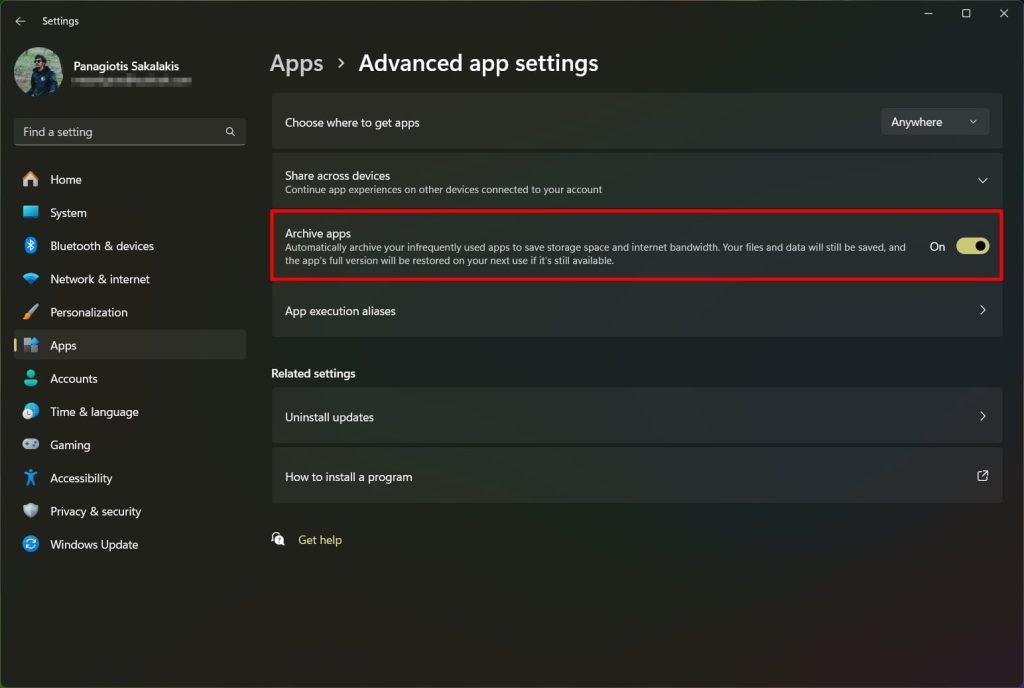This screenshot has height=688, width=1024.
Task: Click the Personalization paintbrush icon
Action: click(31, 312)
